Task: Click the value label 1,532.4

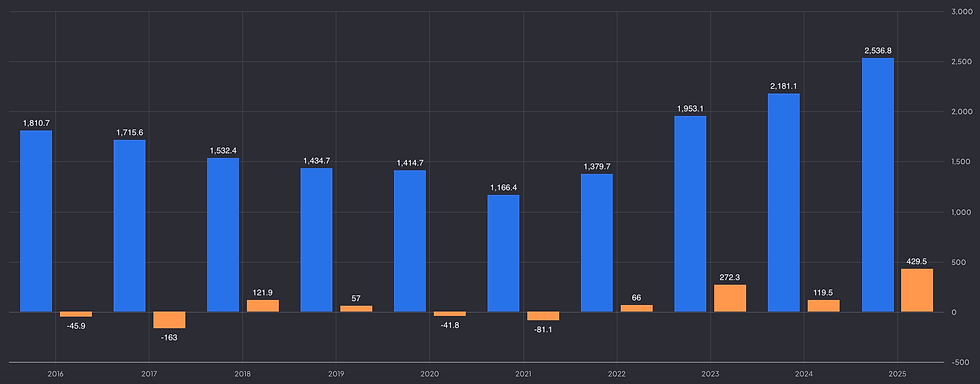Action: 223,151
